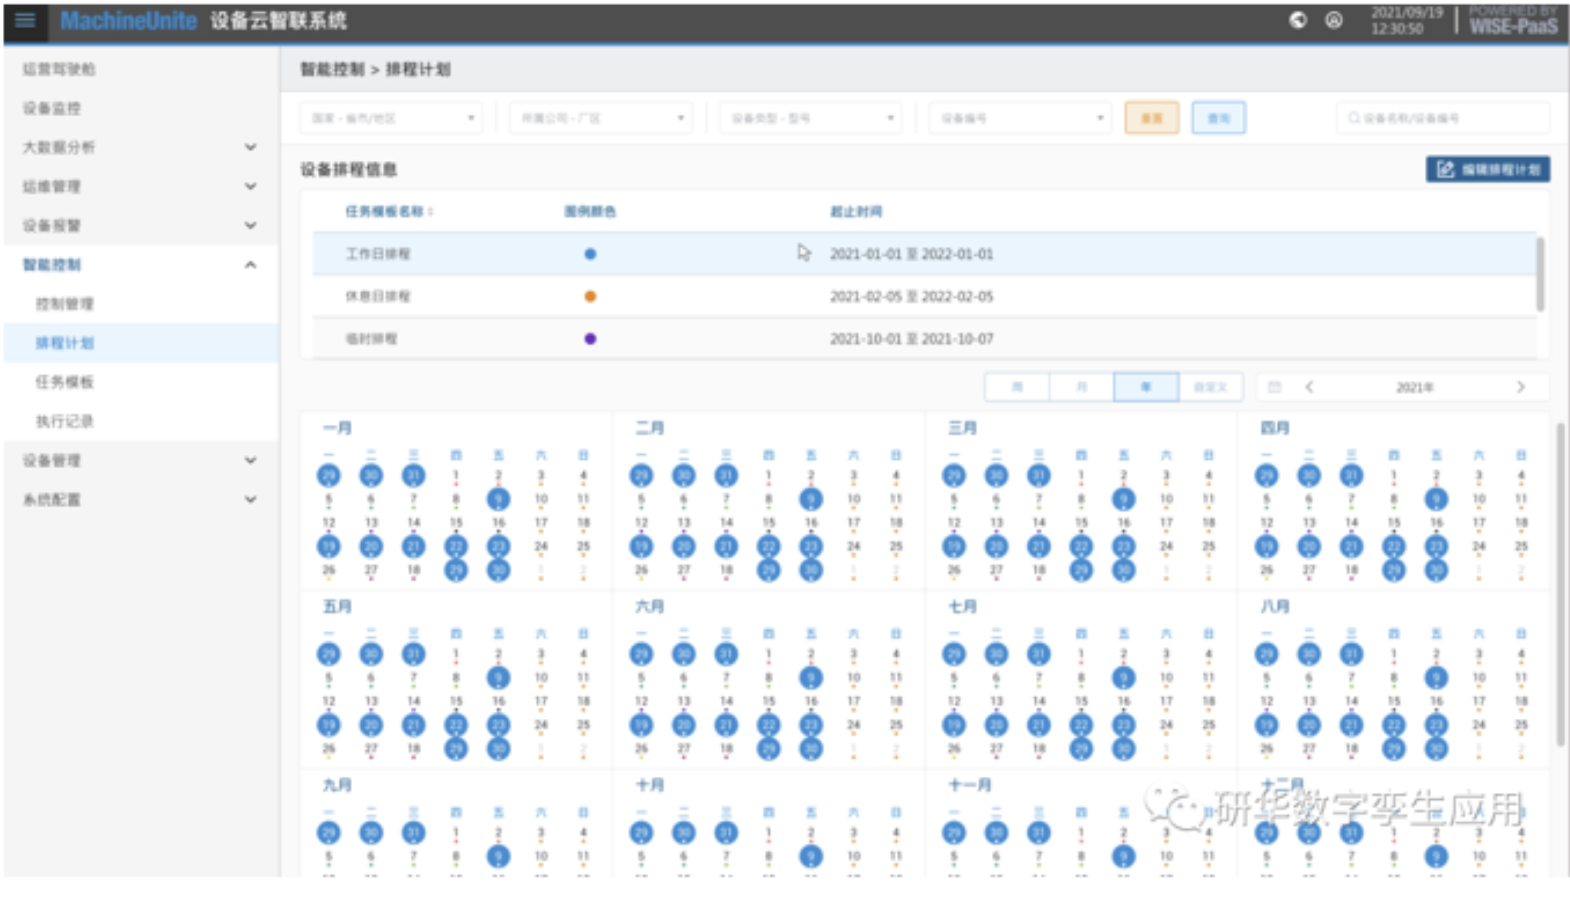Expand the 设备报警 sidebar section chevron
Image resolution: width=1570 pixels, height=907 pixels.
[251, 225]
